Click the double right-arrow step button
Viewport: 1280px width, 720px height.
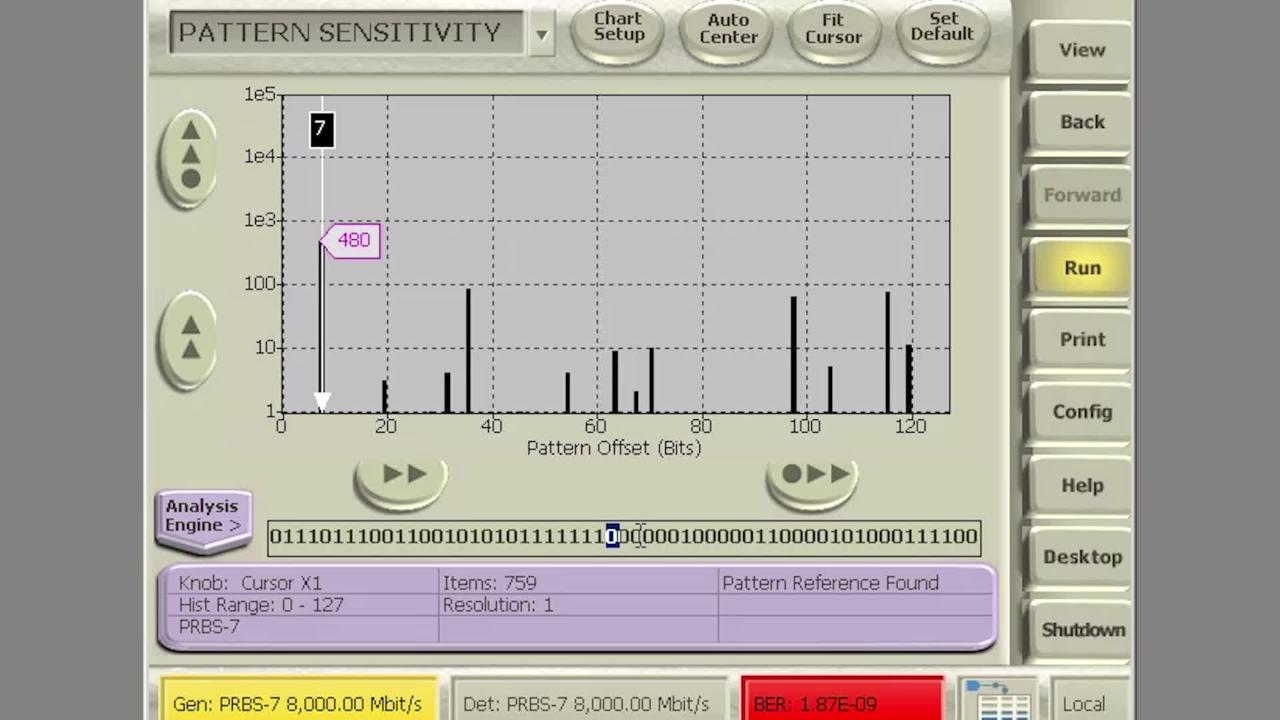tap(402, 475)
